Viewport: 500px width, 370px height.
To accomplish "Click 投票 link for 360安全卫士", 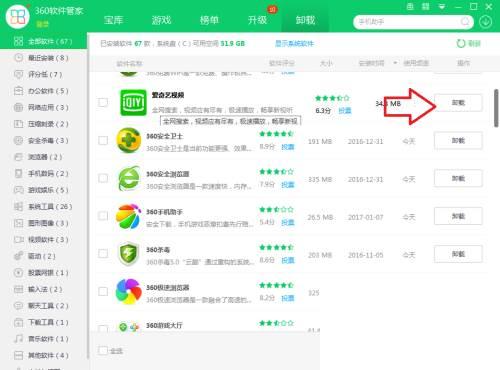I will coord(288,146).
